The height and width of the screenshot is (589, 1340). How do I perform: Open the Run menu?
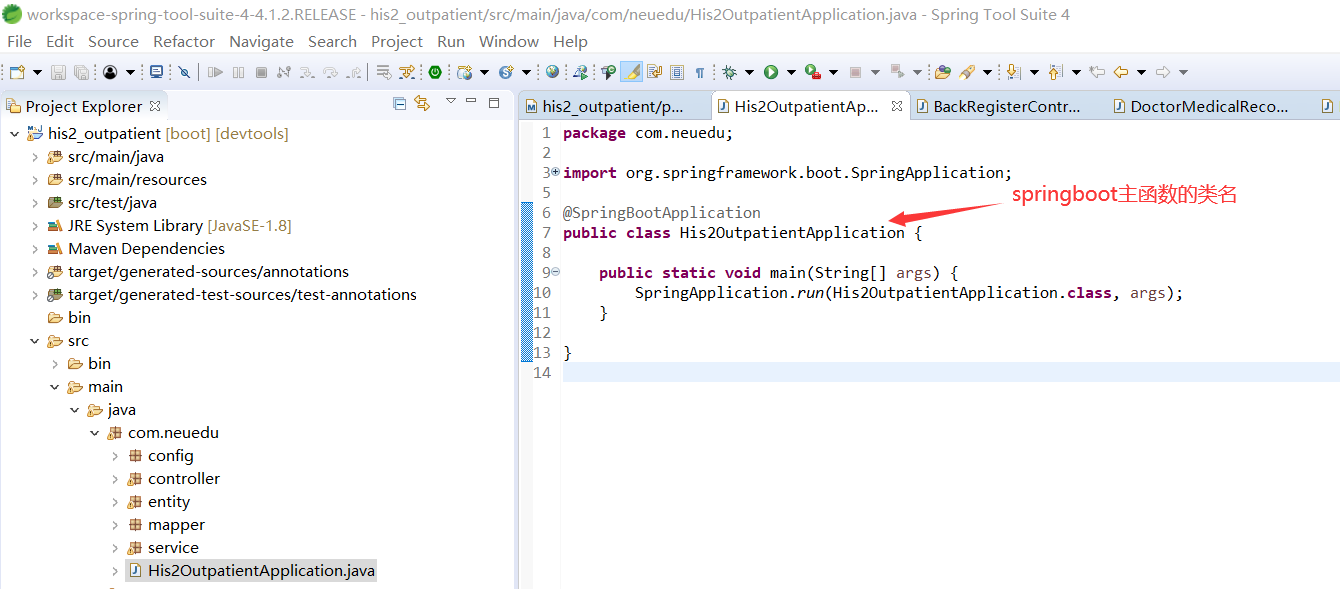click(451, 41)
